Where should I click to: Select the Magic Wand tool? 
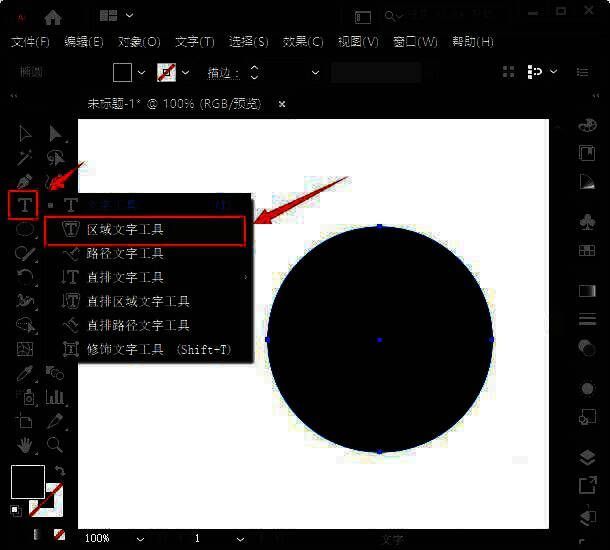(25, 157)
